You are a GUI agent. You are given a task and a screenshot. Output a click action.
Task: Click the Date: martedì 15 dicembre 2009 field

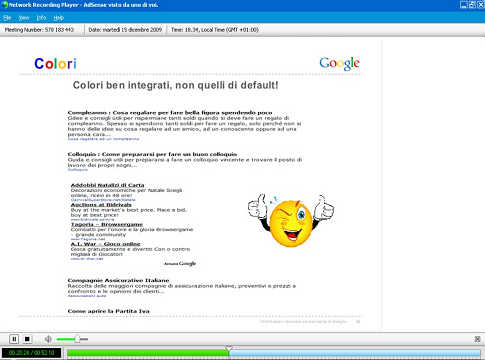tap(125, 30)
